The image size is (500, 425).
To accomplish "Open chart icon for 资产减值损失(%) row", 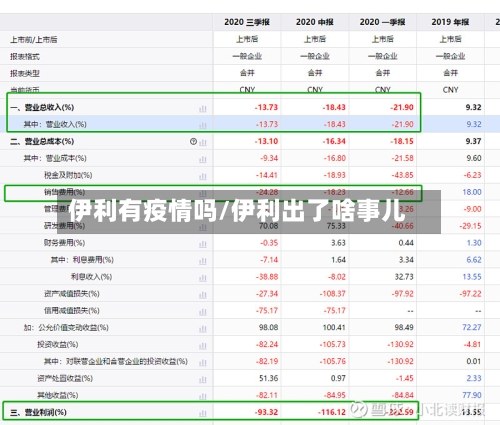I will 203,295.
